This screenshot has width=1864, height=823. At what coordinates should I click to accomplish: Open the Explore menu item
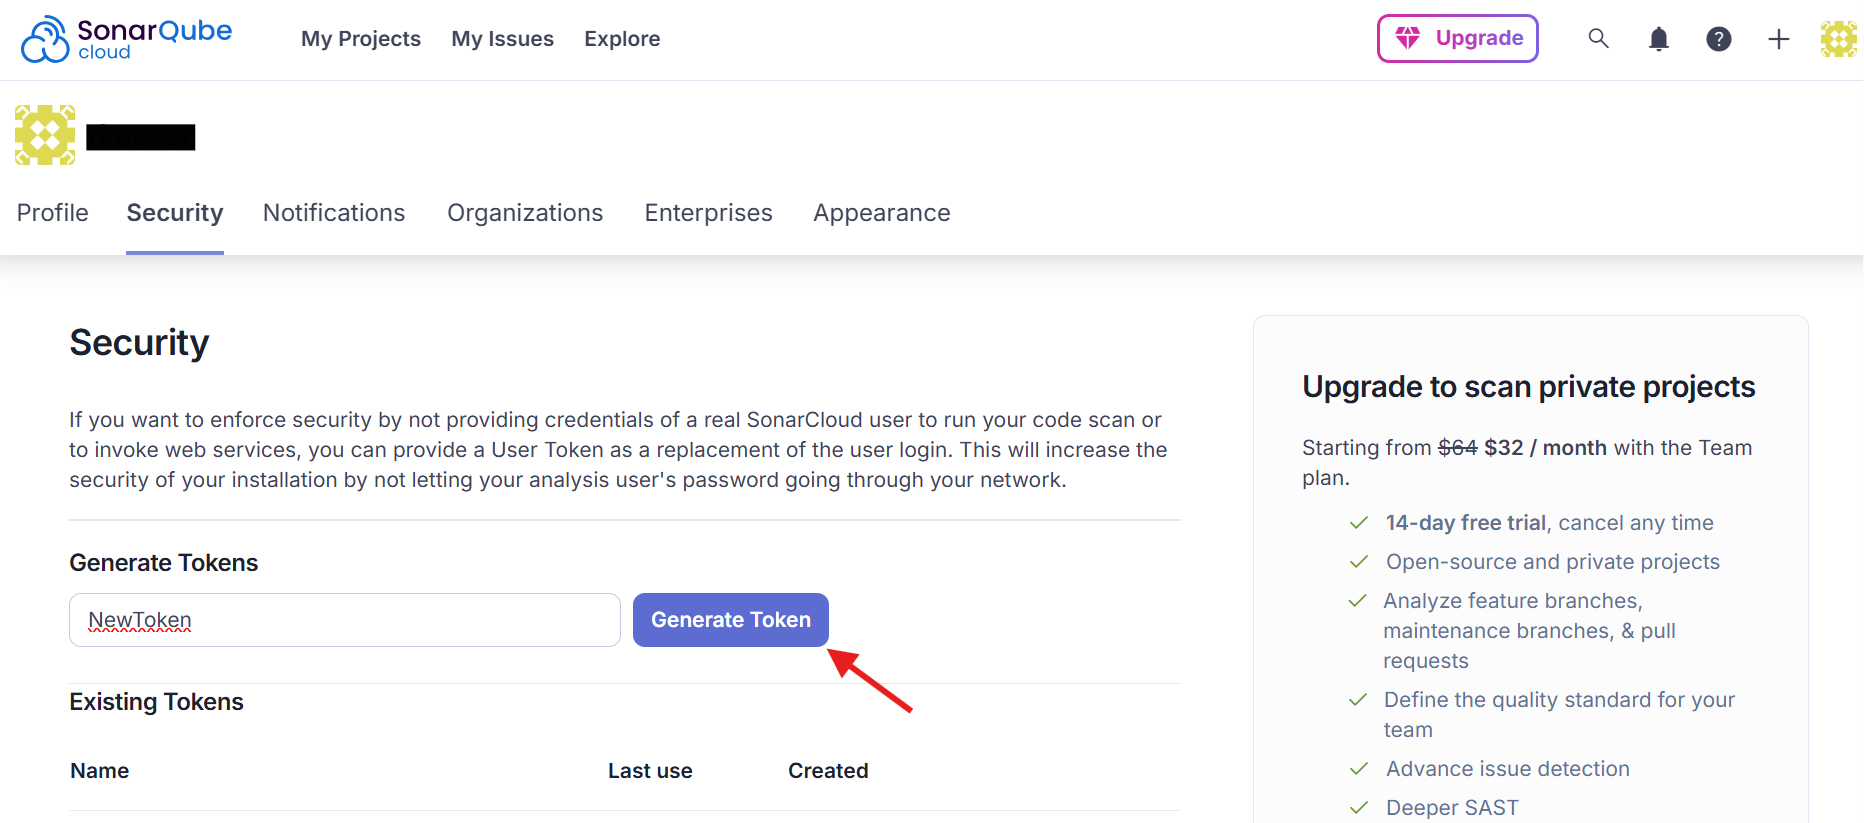[622, 39]
